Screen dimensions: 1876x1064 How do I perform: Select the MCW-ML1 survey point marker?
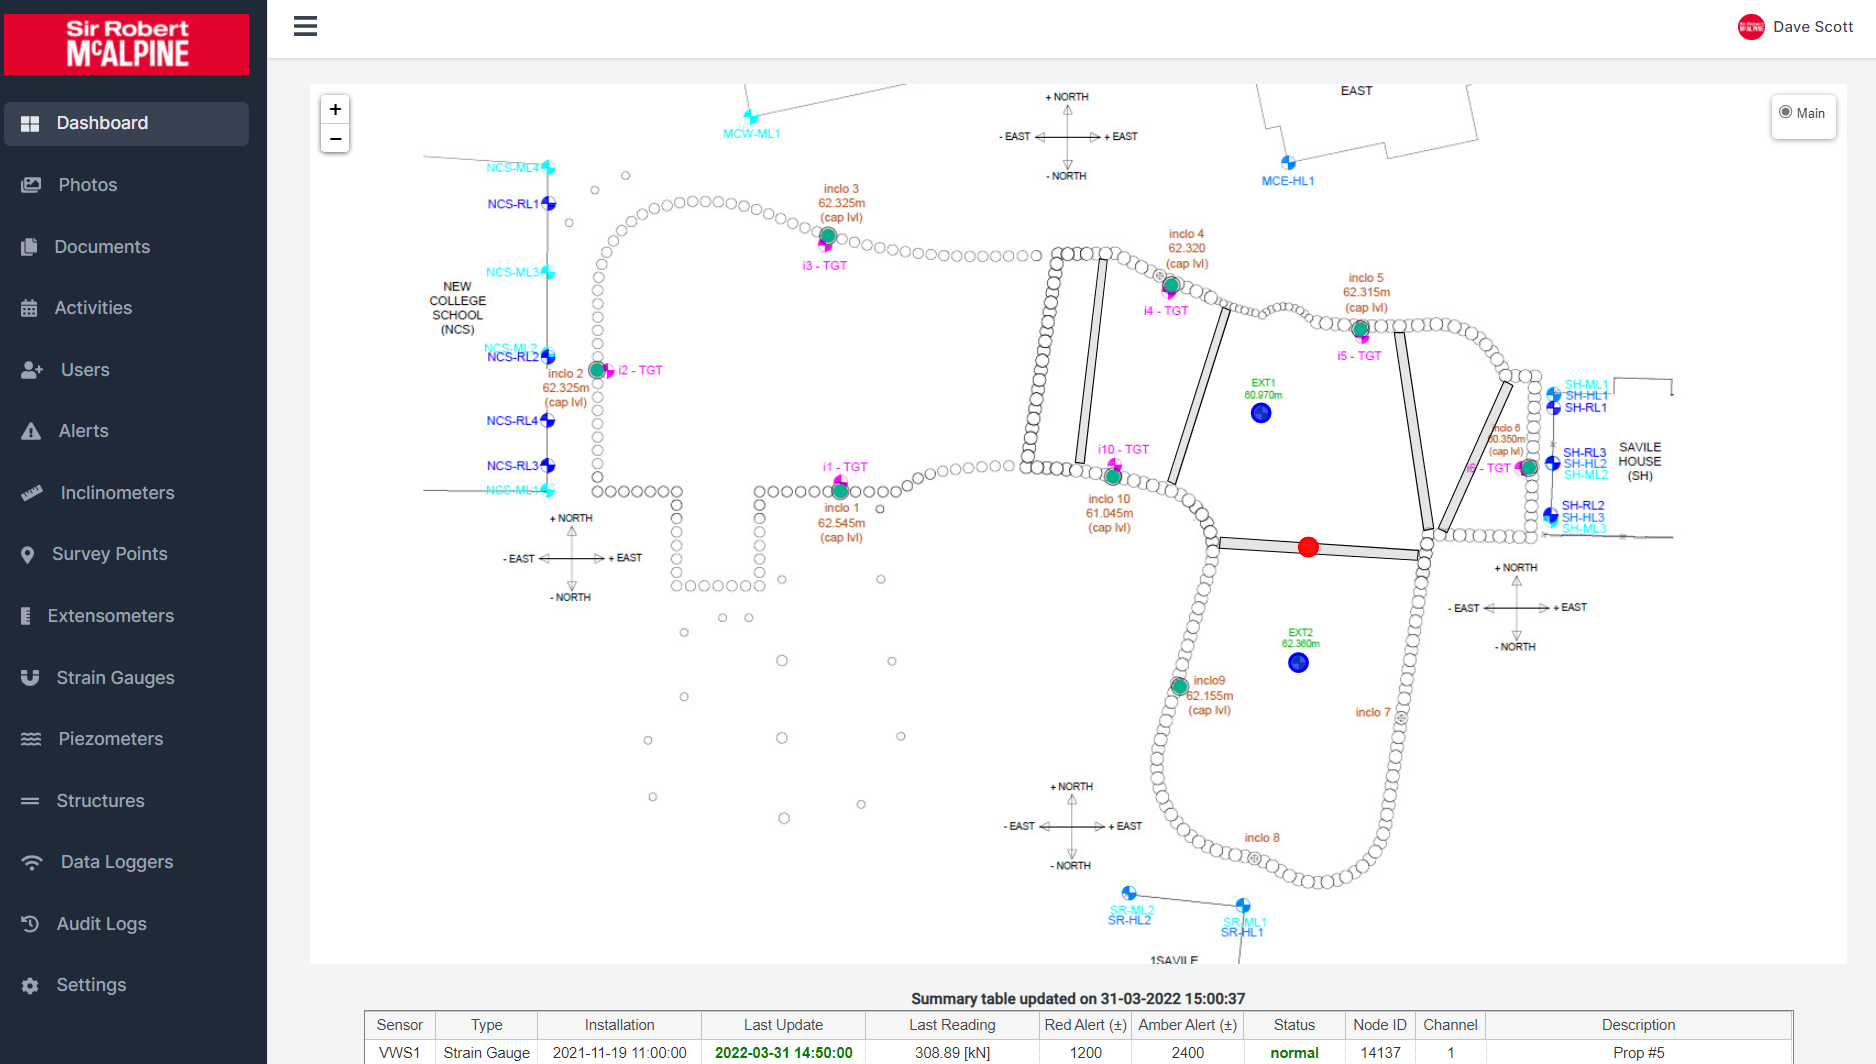pyautogui.click(x=750, y=117)
